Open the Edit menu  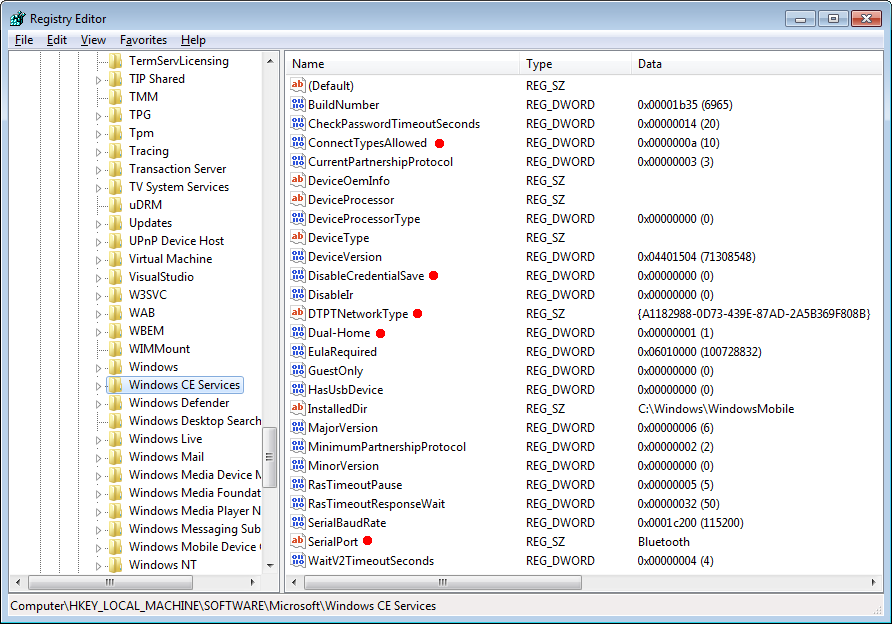click(57, 40)
